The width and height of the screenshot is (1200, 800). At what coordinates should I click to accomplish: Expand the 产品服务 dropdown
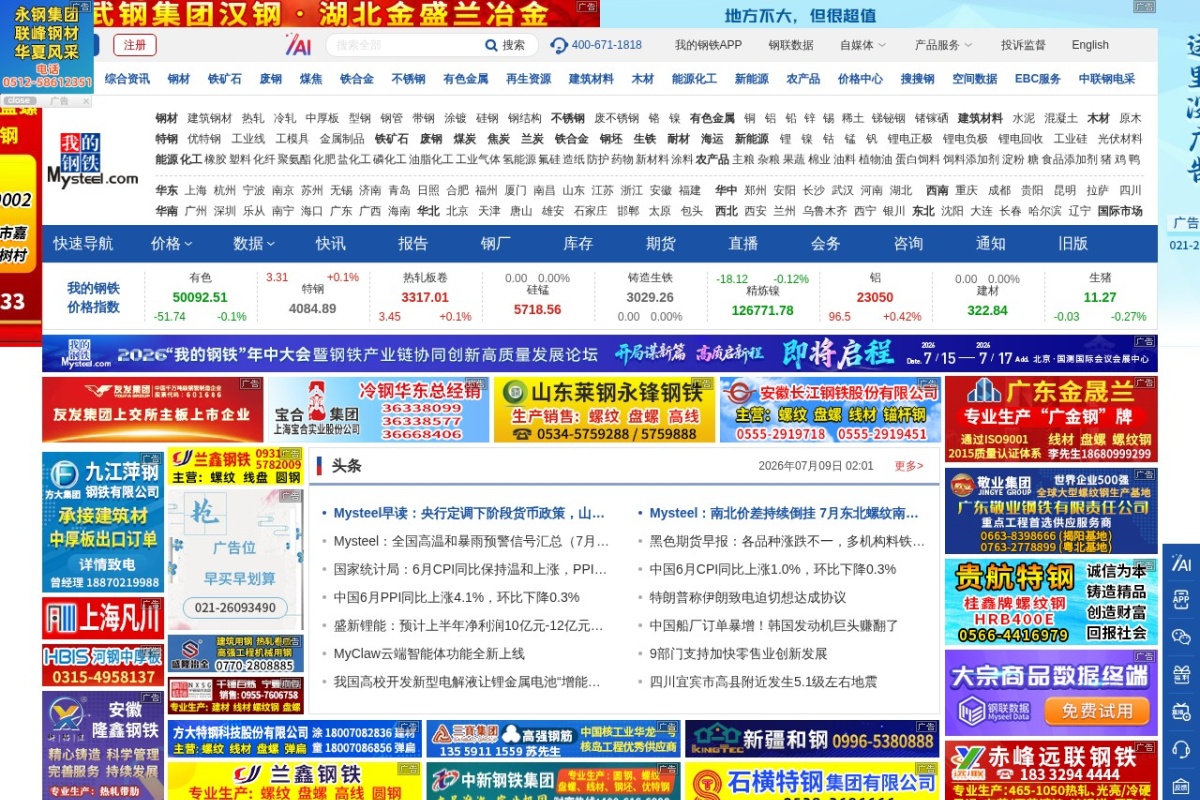pos(942,45)
